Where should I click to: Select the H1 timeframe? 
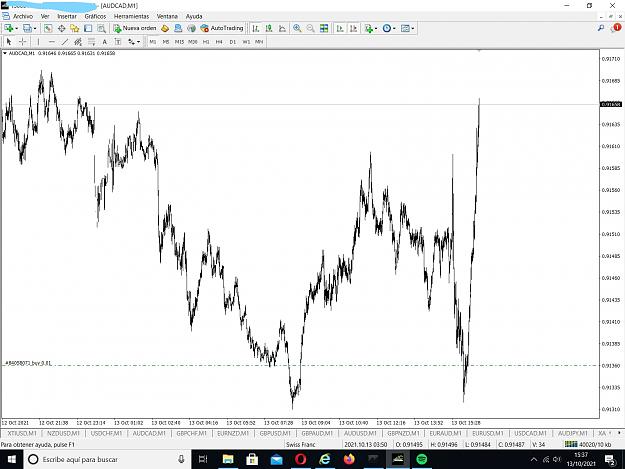pos(206,42)
